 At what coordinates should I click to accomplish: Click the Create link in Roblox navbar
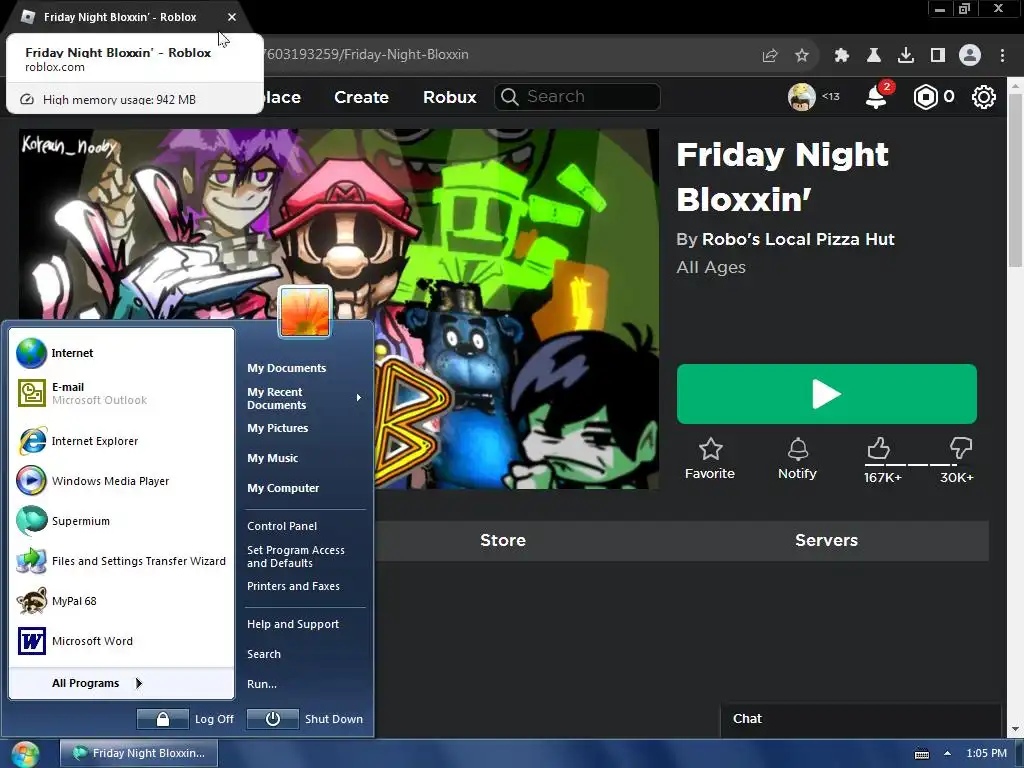[x=361, y=97]
